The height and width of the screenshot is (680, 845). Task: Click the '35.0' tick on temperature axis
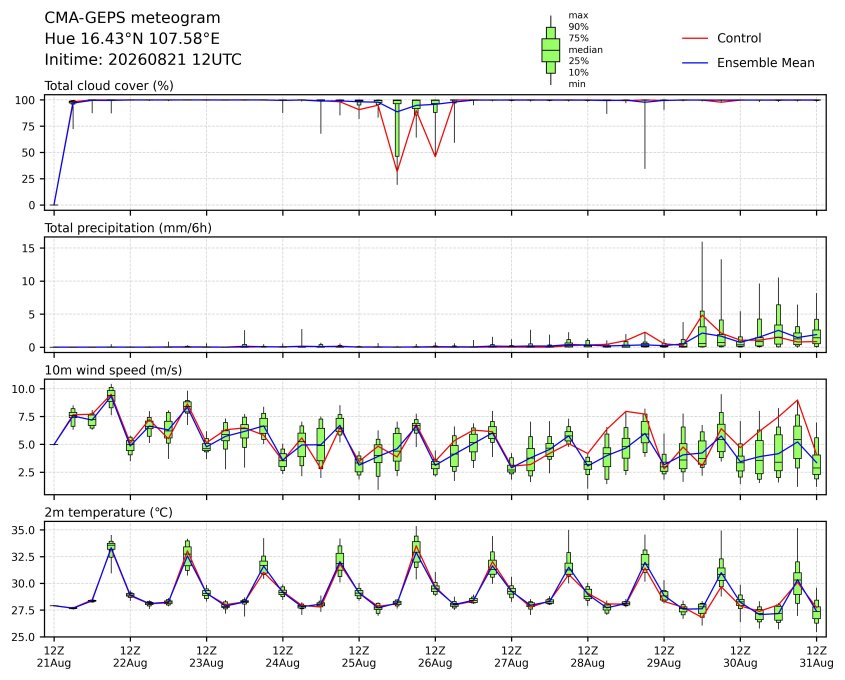24,530
